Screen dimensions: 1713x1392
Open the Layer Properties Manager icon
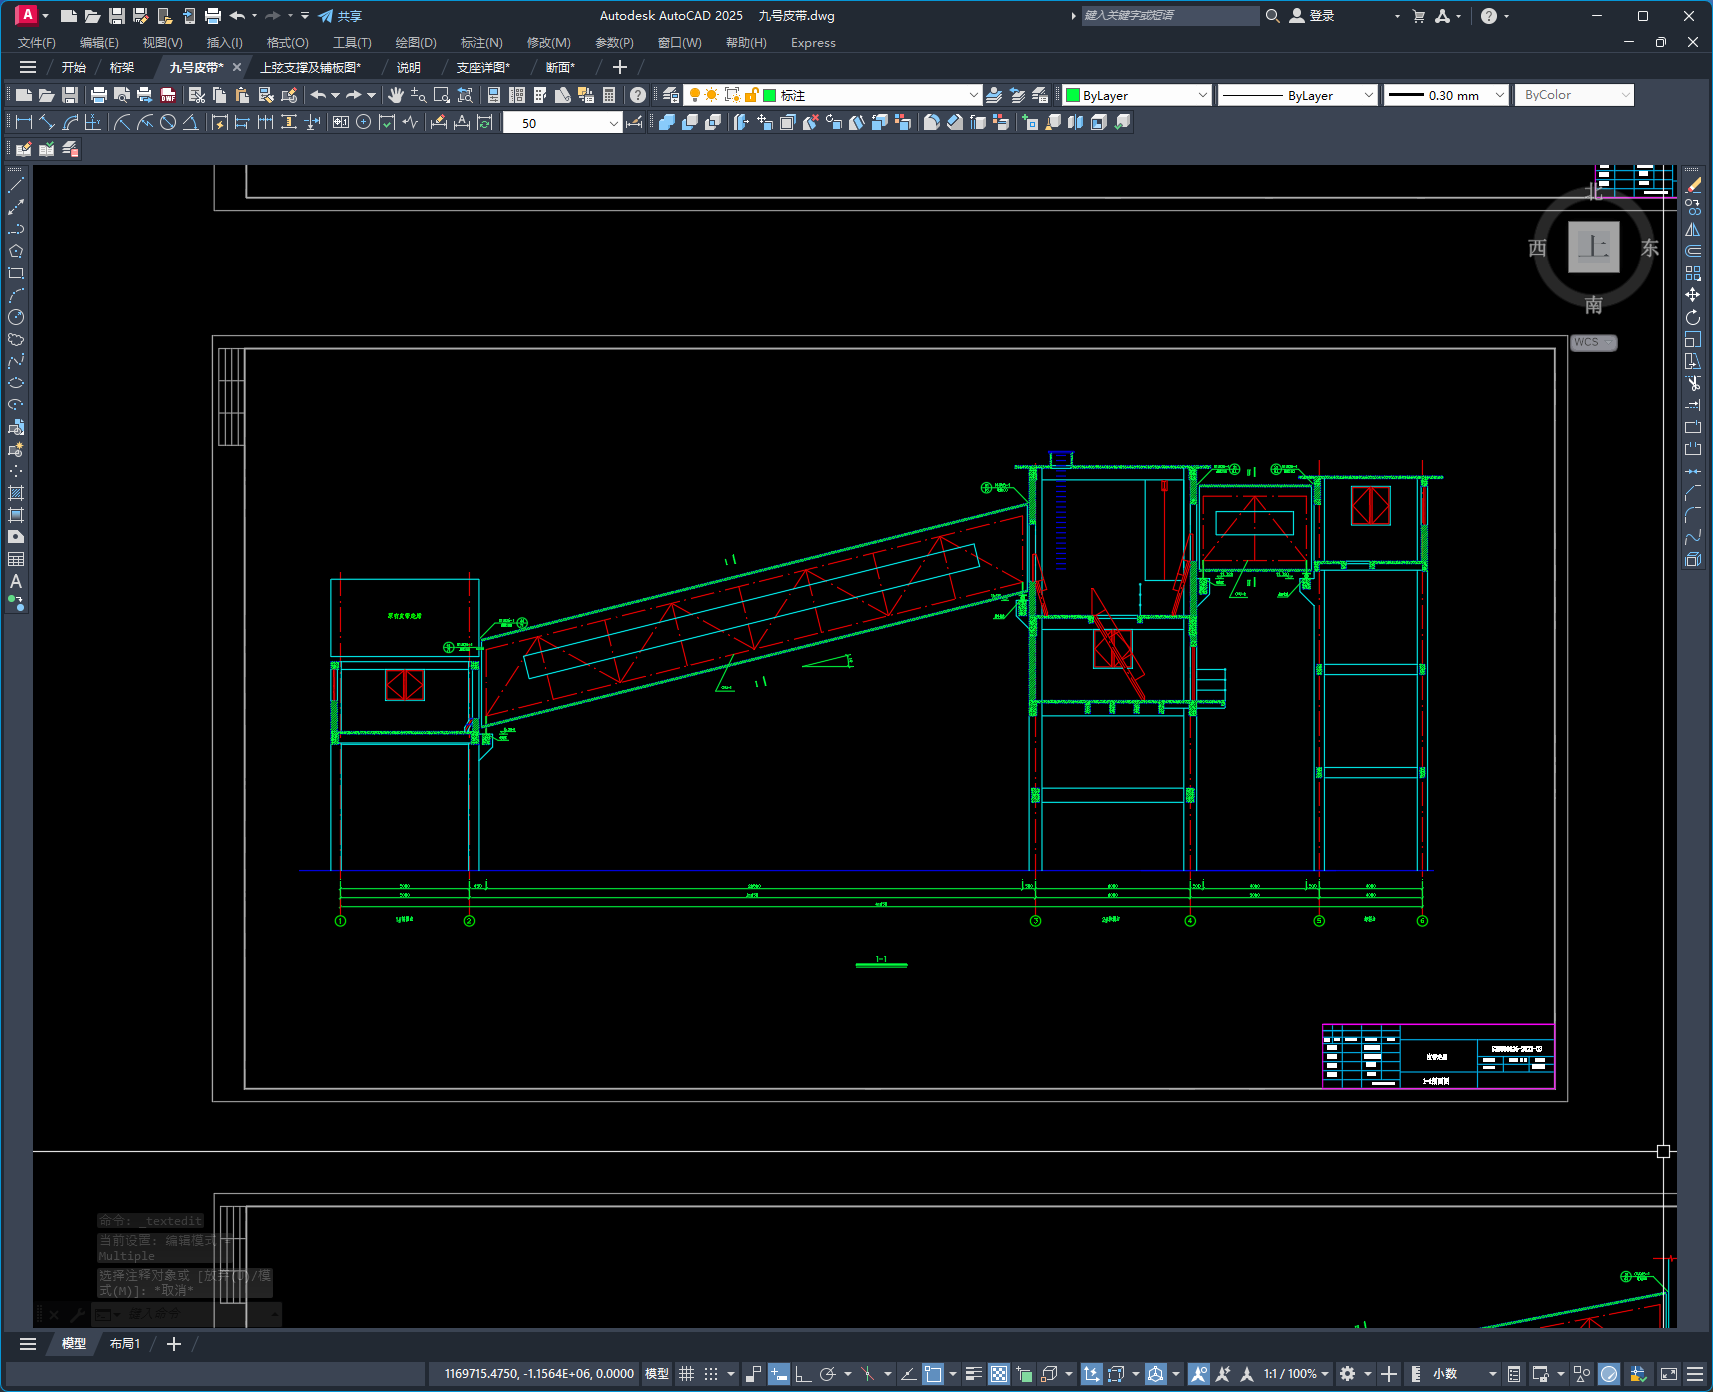click(x=671, y=95)
